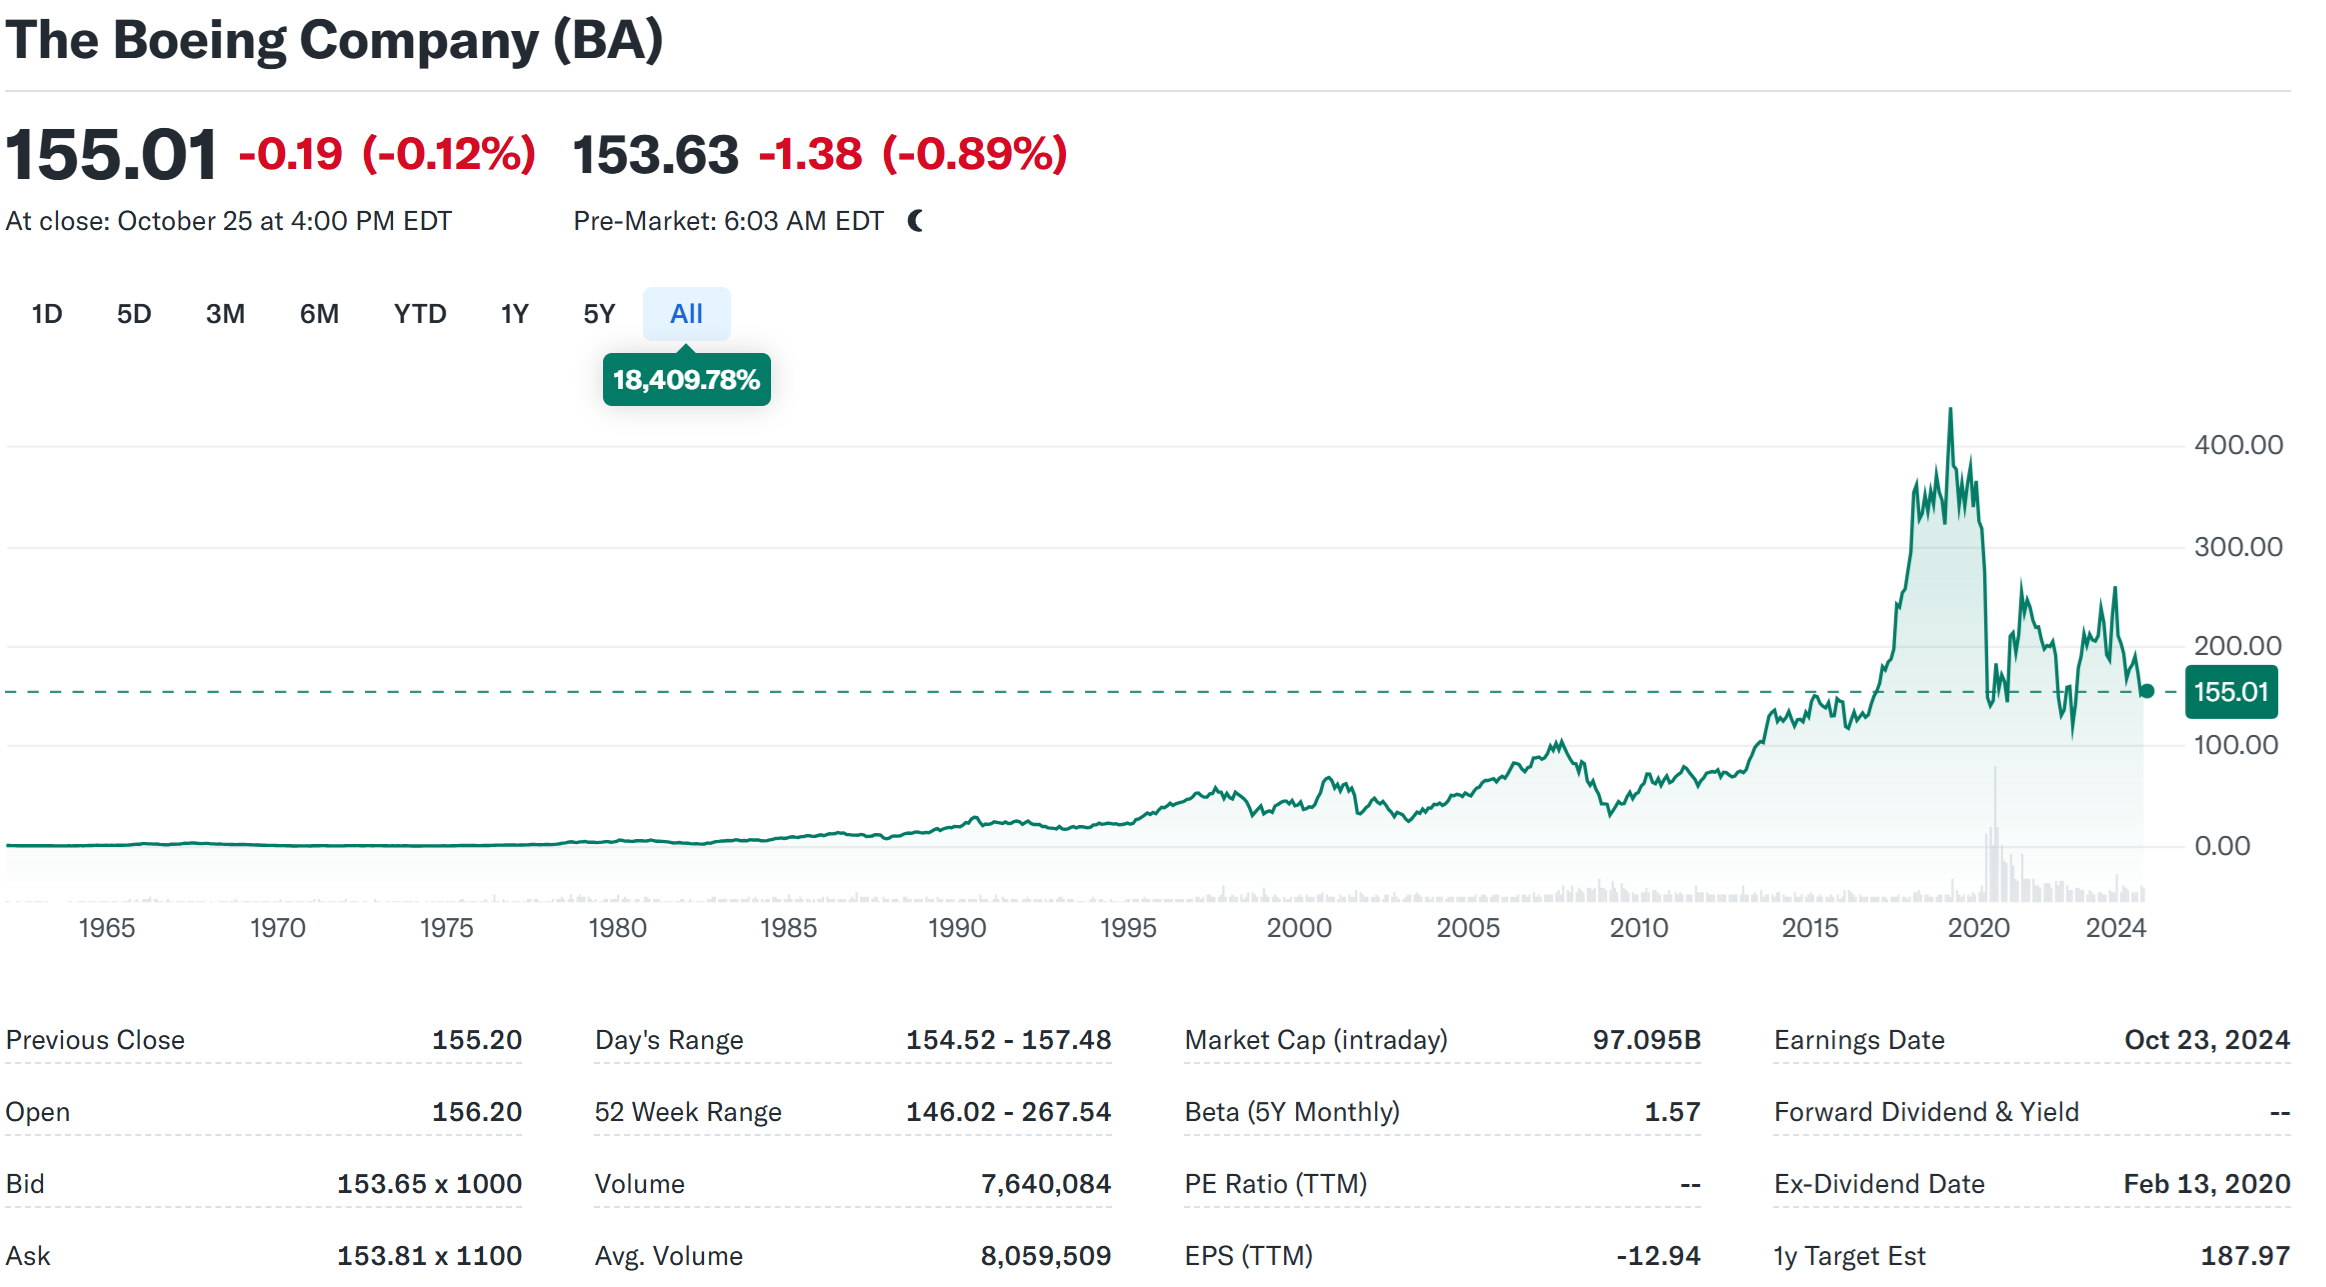Click the Day's Range label
This screenshot has width=2326, height=1287.
click(x=669, y=1040)
